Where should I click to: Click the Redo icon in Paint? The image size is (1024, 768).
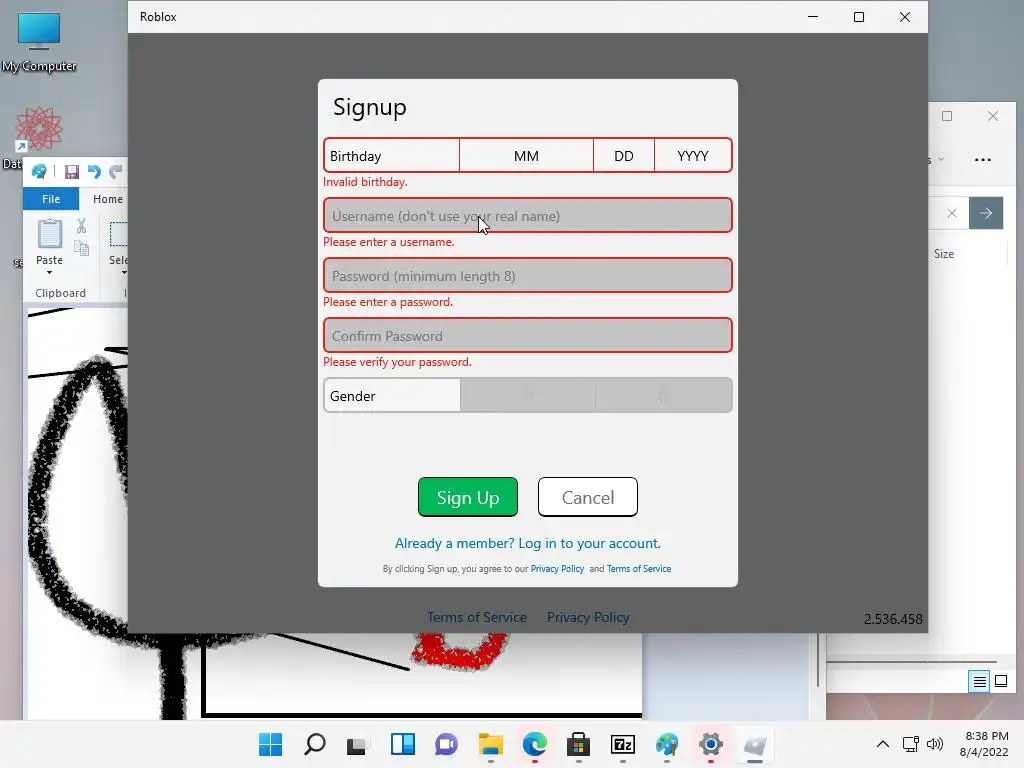pyautogui.click(x=116, y=172)
